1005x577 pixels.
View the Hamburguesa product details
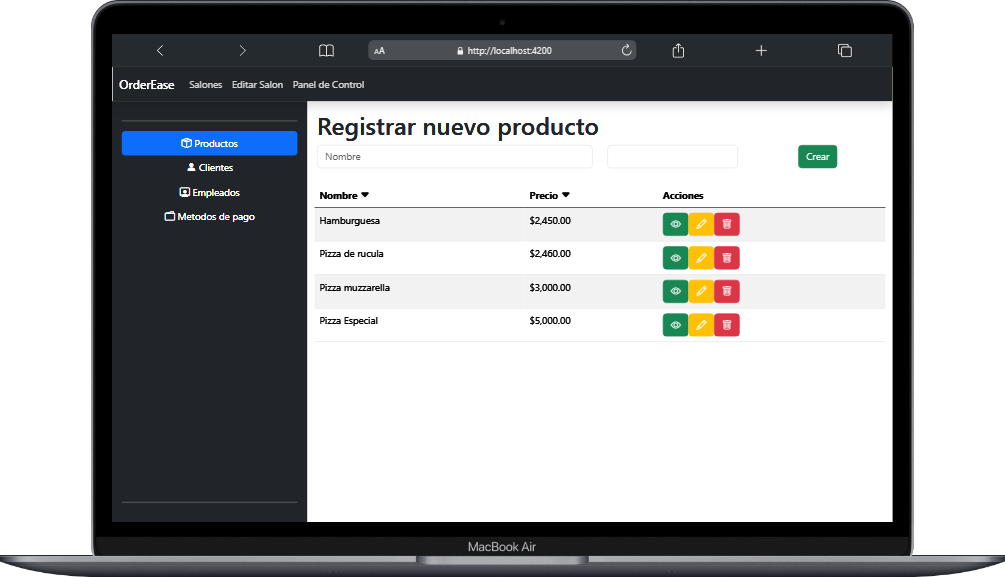(x=675, y=224)
